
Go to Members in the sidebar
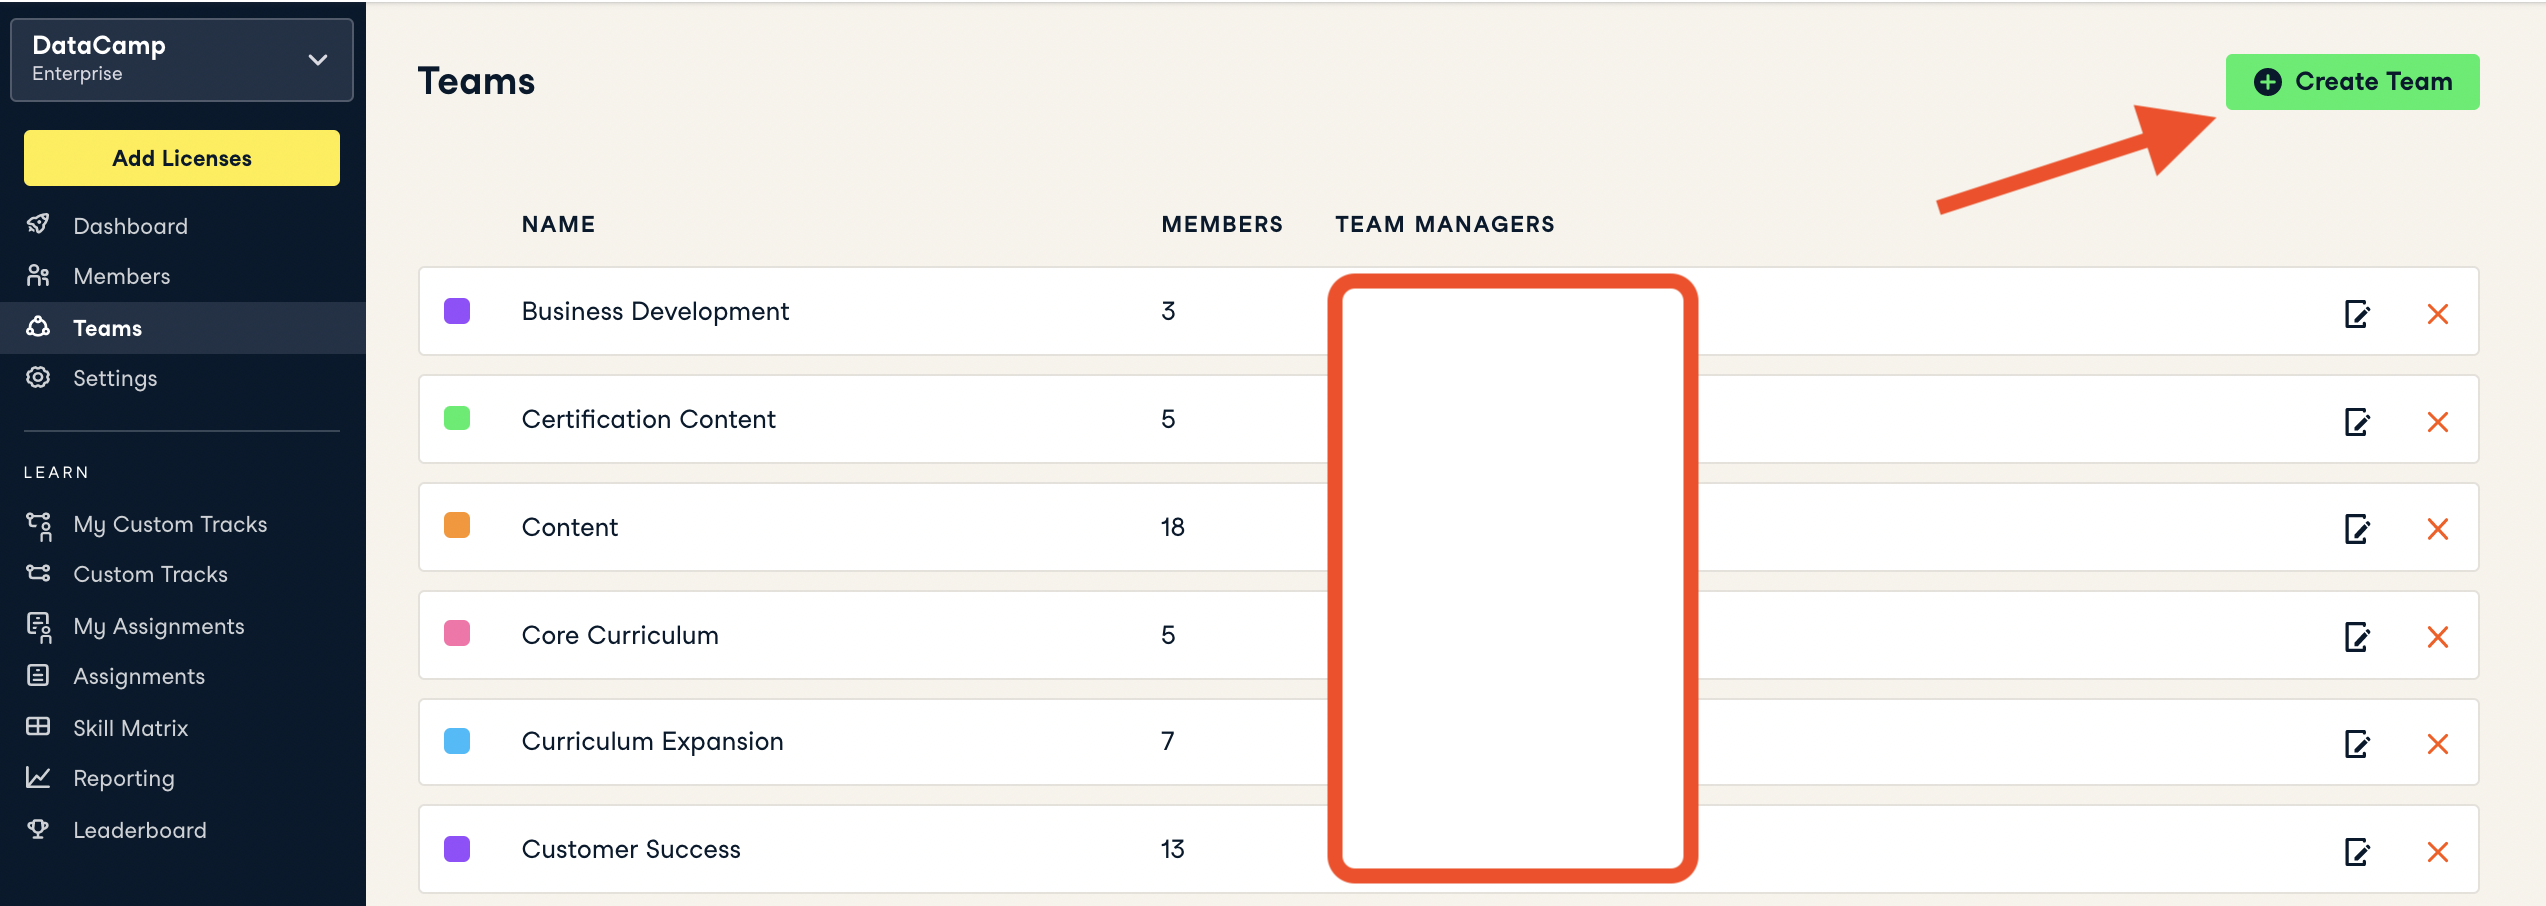(x=121, y=276)
